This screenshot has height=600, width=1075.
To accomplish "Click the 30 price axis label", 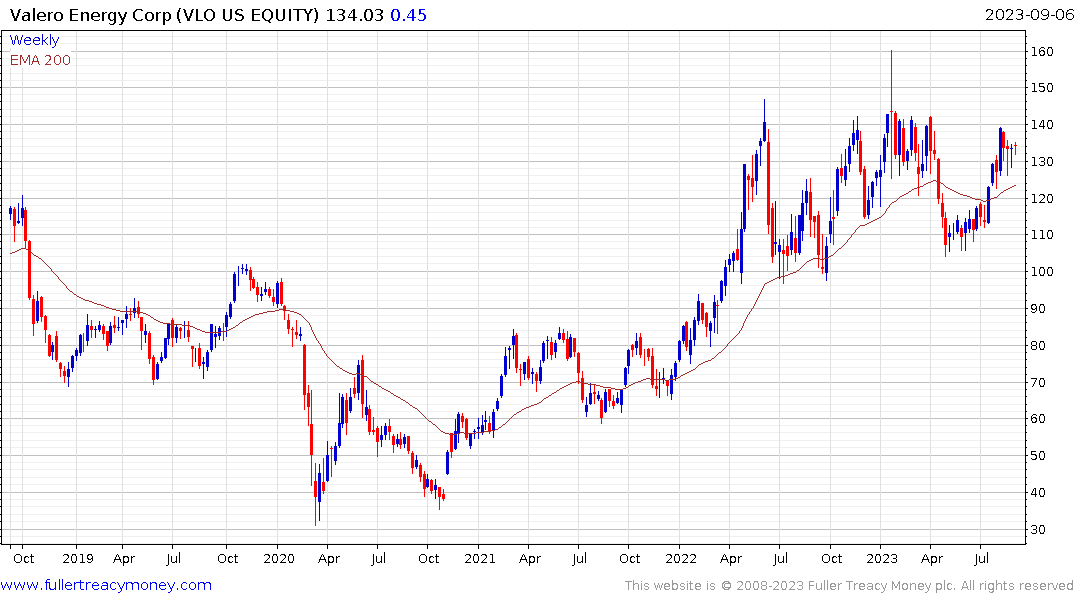I will point(1038,530).
